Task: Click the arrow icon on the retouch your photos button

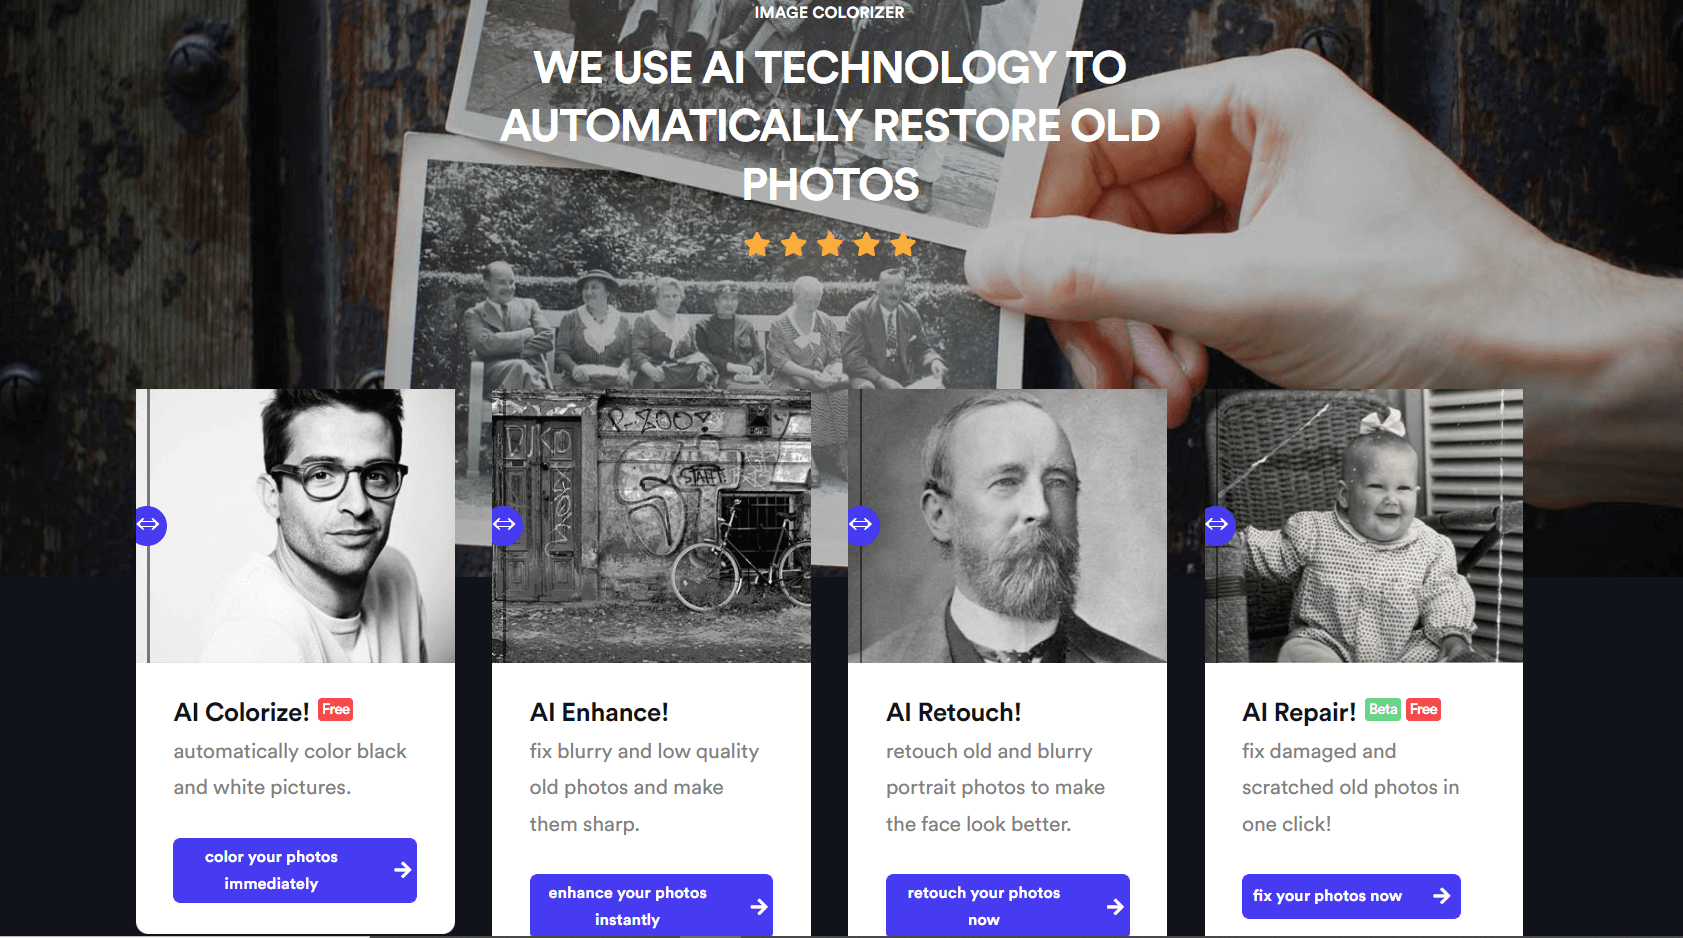Action: pyautogui.click(x=1115, y=907)
